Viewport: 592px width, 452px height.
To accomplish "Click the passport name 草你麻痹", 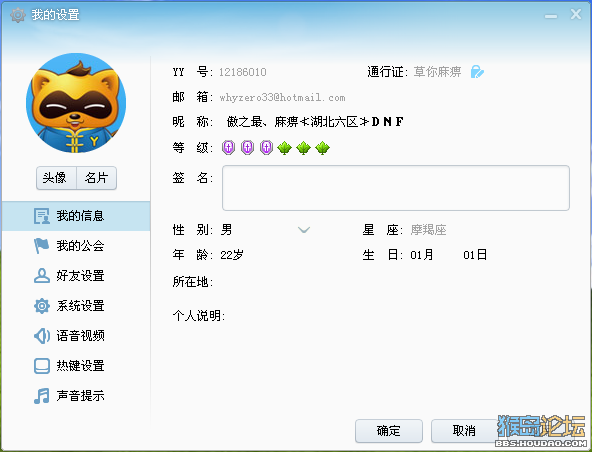I will [437, 71].
